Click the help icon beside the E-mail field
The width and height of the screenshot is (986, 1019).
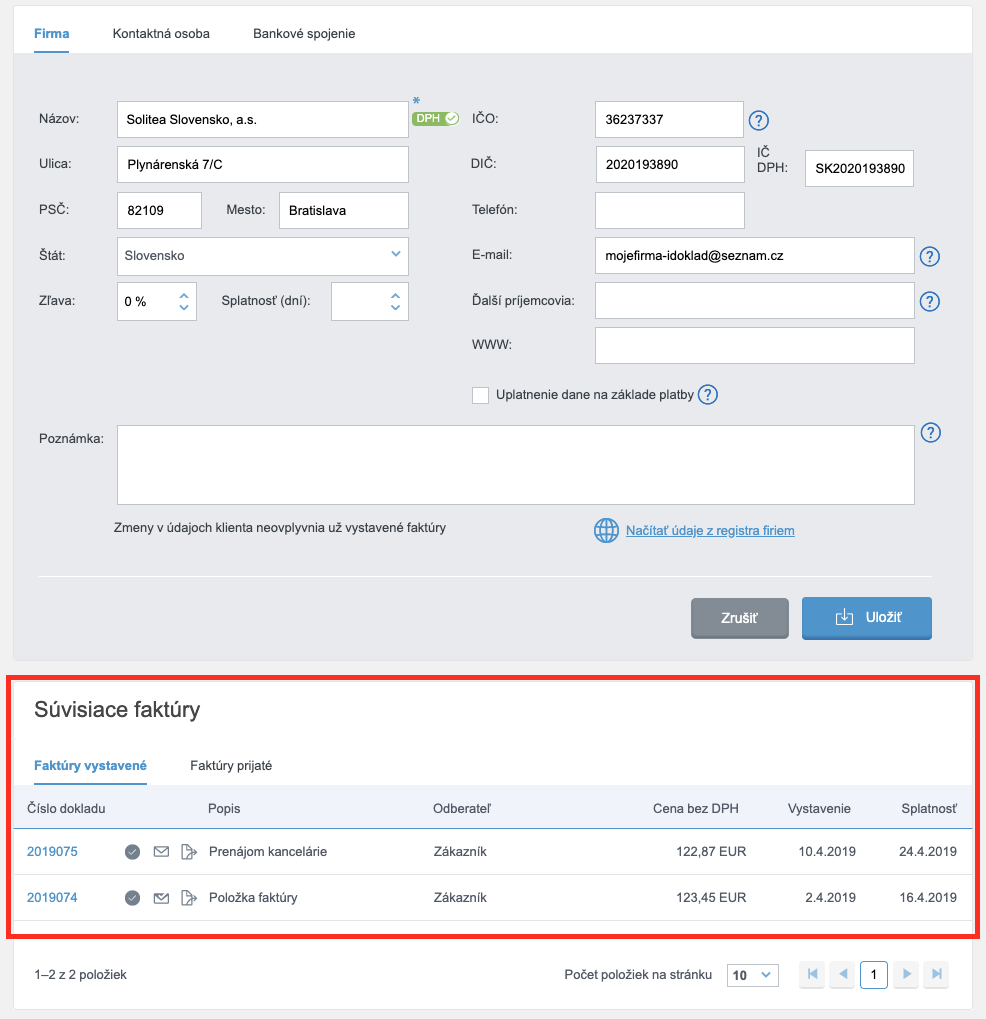pyautogui.click(x=930, y=257)
